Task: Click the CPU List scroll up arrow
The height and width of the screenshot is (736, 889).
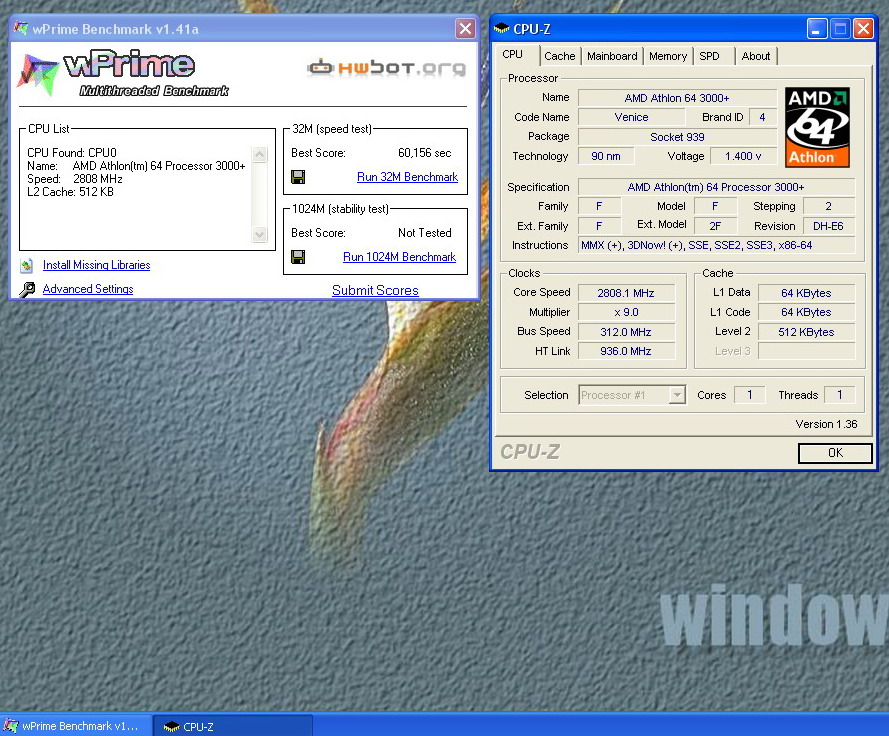Action: tap(260, 154)
